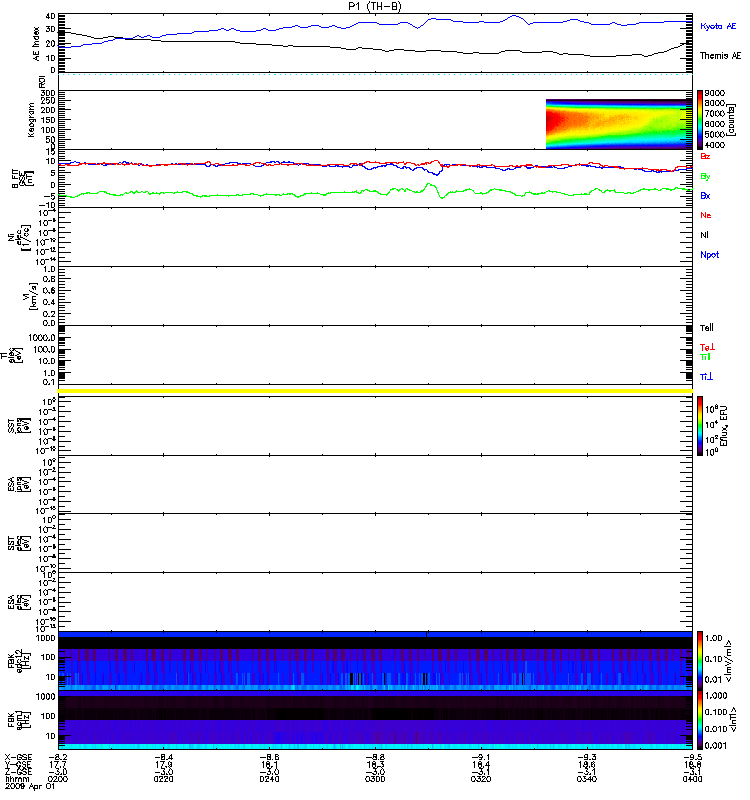Image resolution: width=750 pixels, height=800 pixels.
Task: Click the keogram counts color bar
Action: (x=700, y=120)
